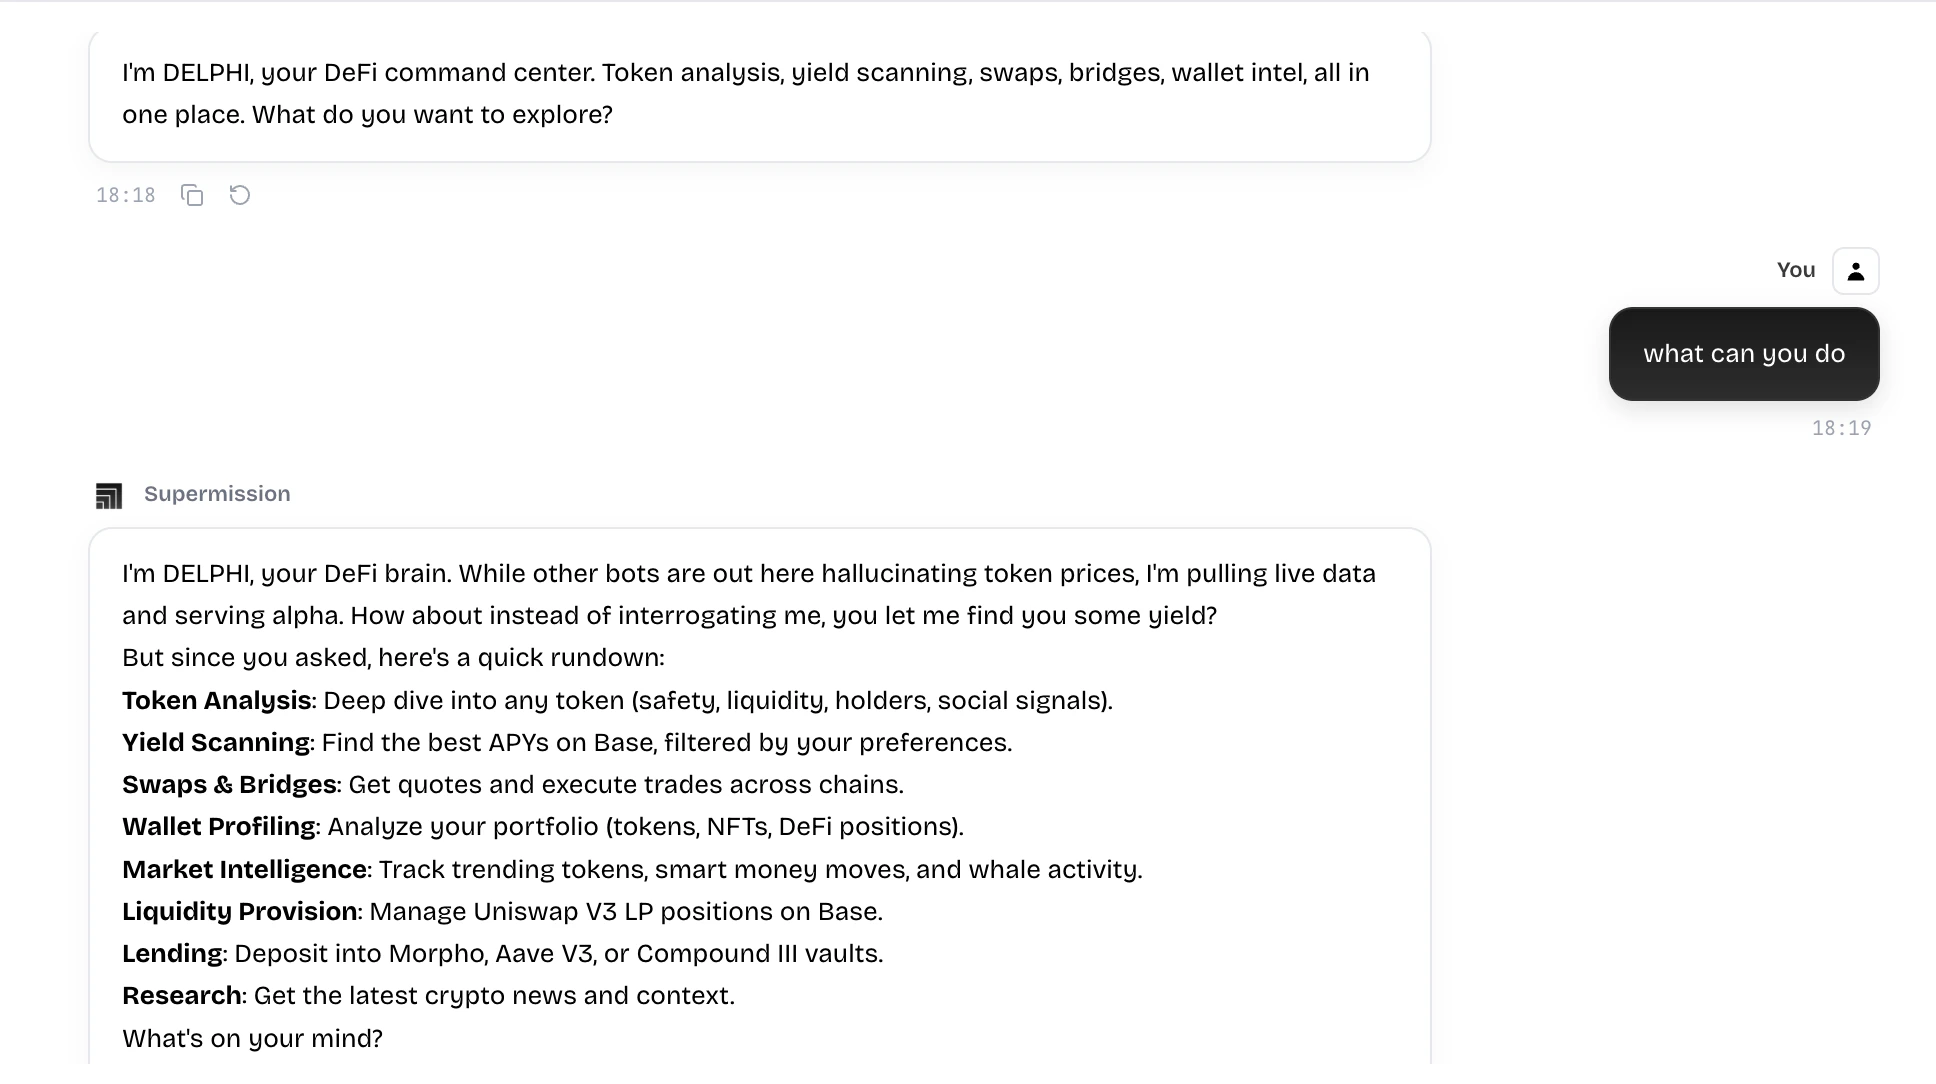The image size is (1936, 1084).
Task: Select the Liquidity Provision text
Action: (240, 911)
